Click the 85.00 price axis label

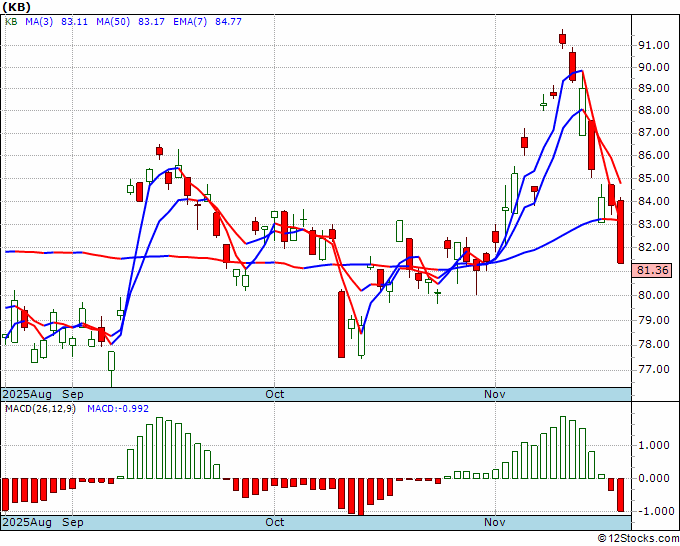coord(653,178)
